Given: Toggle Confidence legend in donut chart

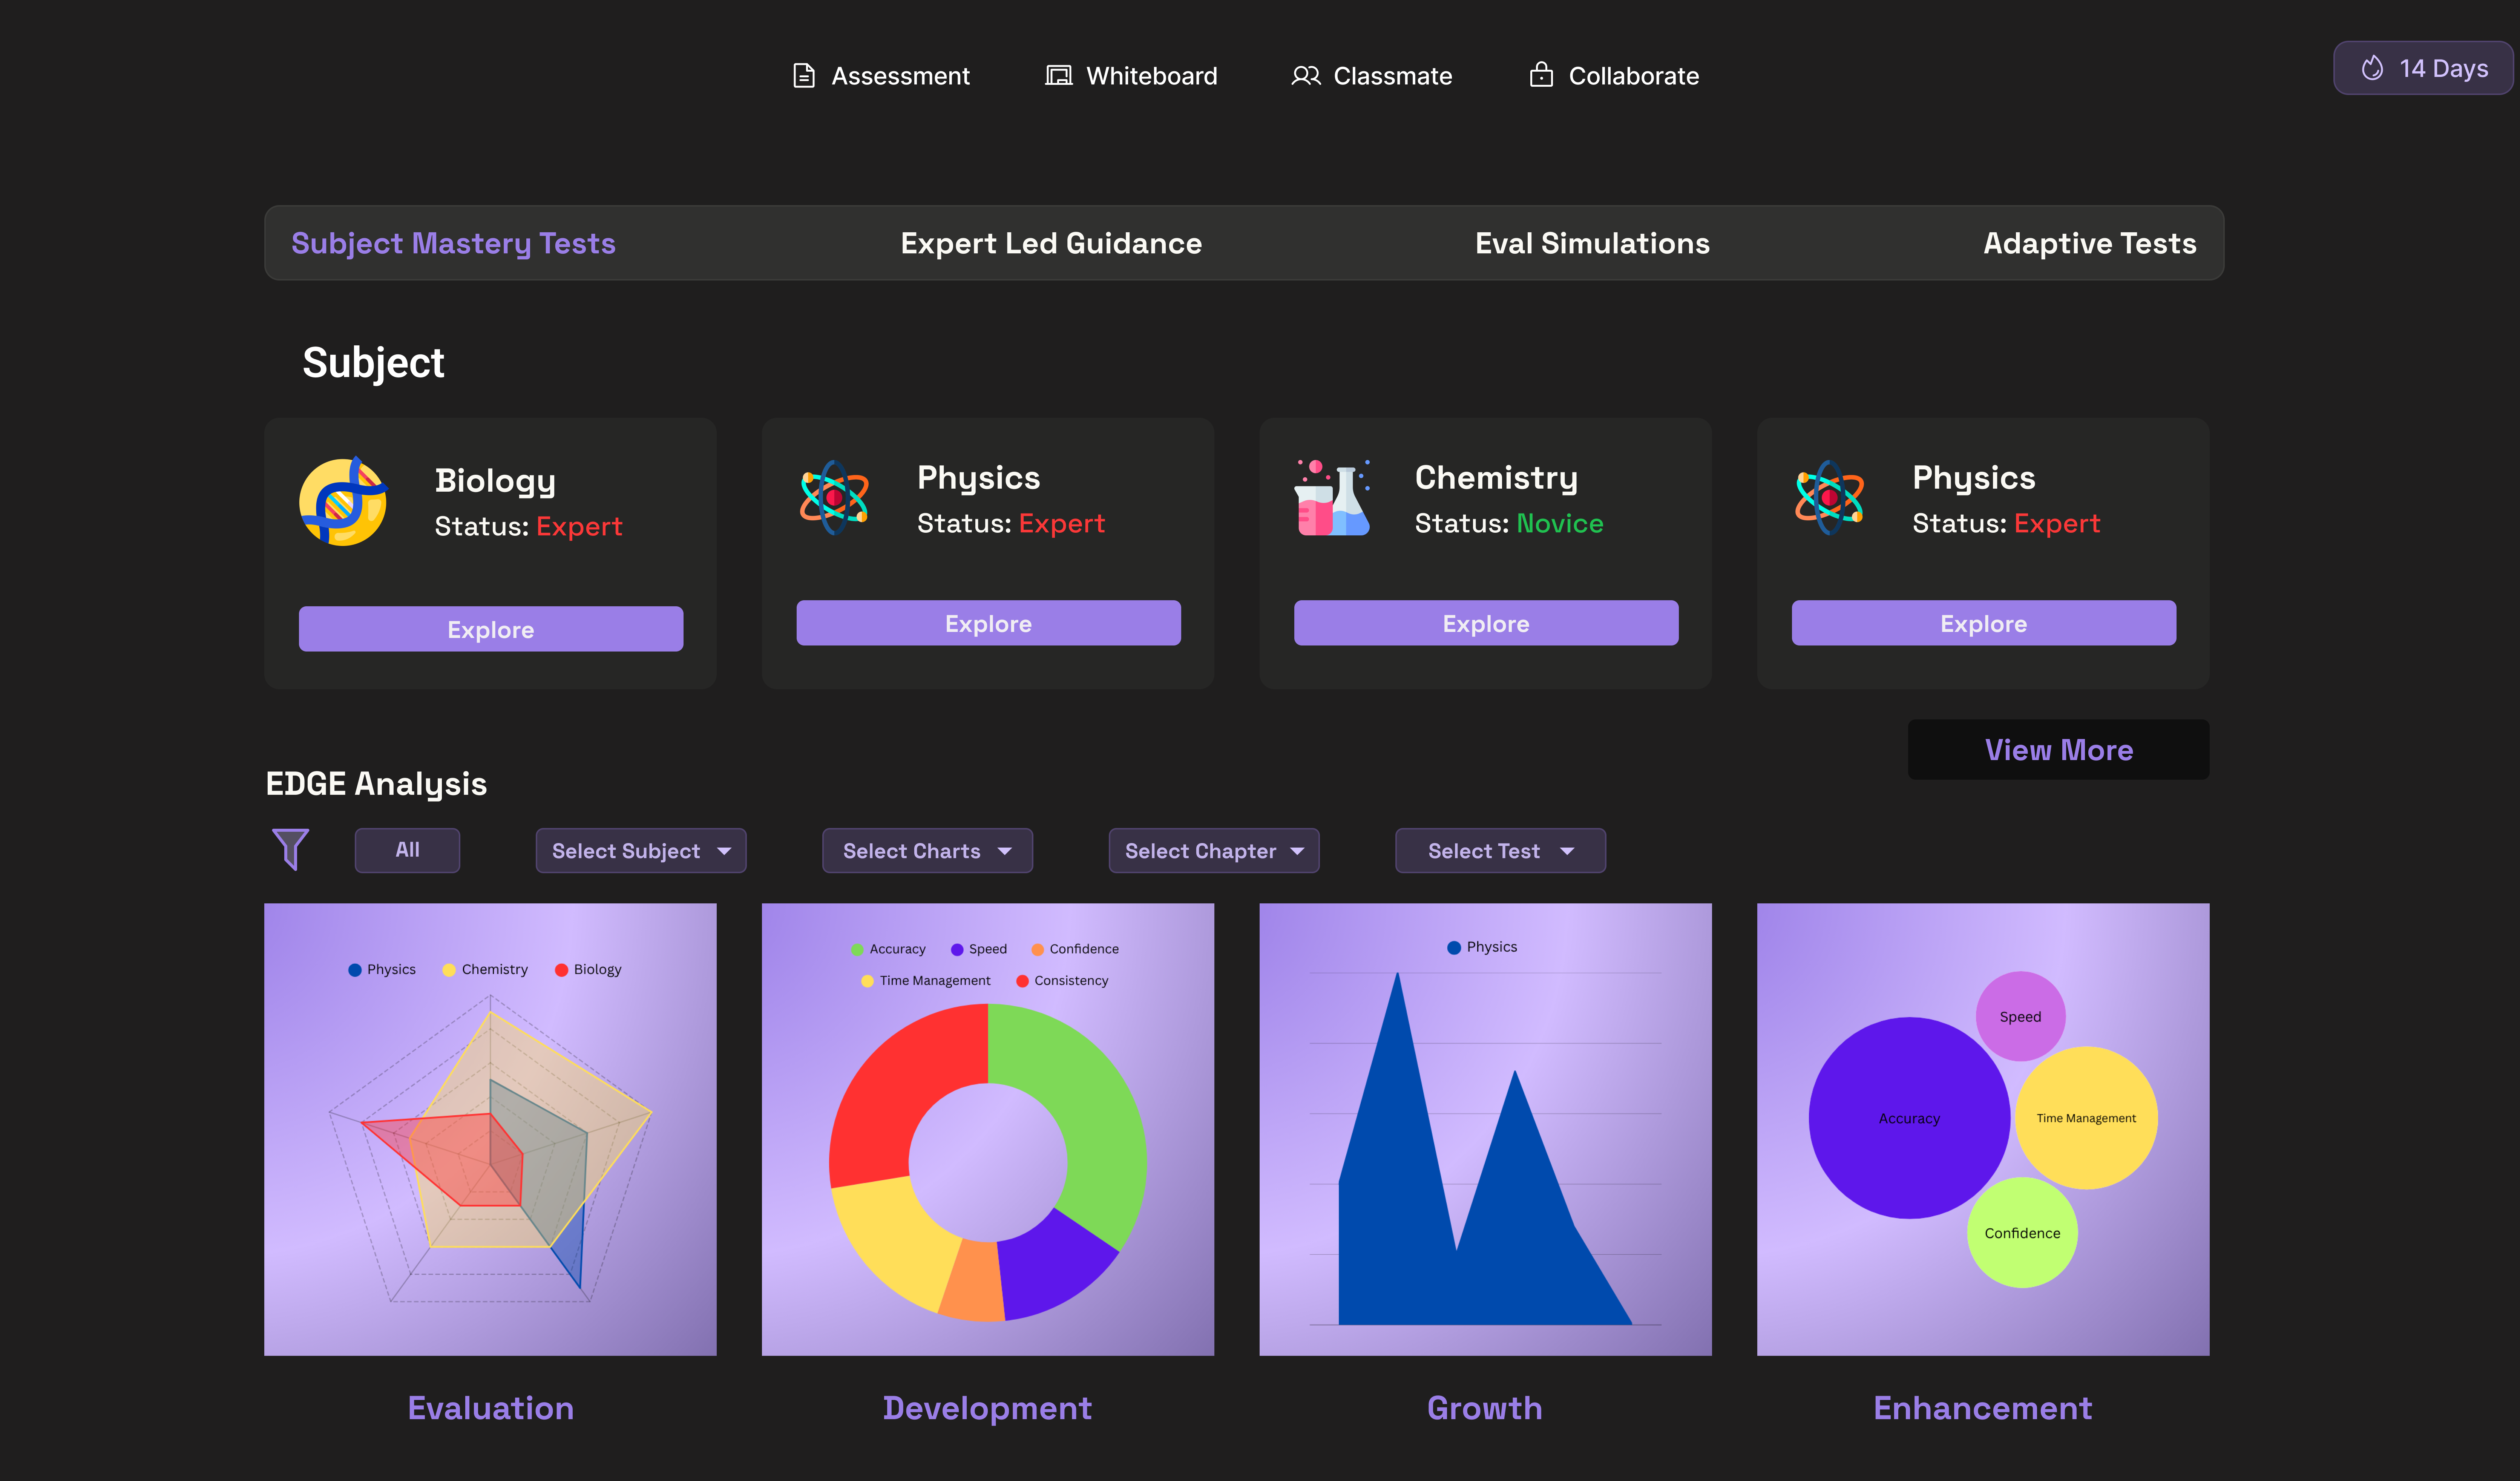Looking at the screenshot, I should pos(1075,949).
